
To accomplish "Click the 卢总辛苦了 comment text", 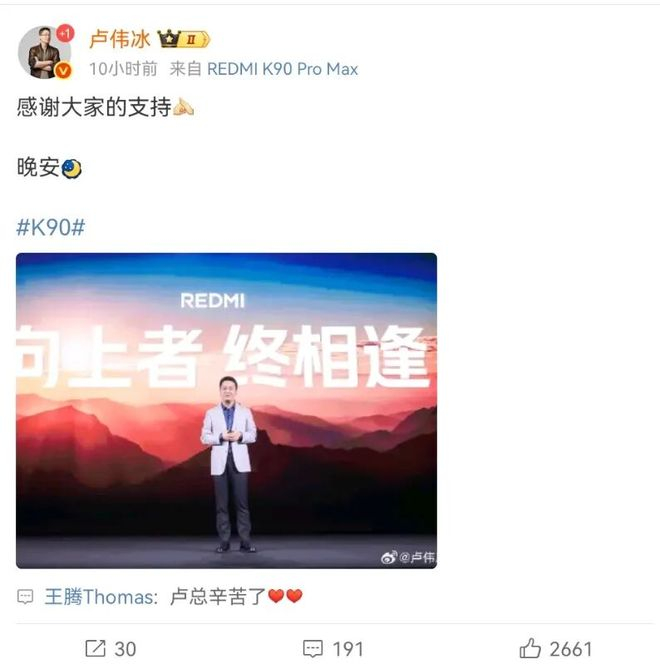I will [218, 596].
